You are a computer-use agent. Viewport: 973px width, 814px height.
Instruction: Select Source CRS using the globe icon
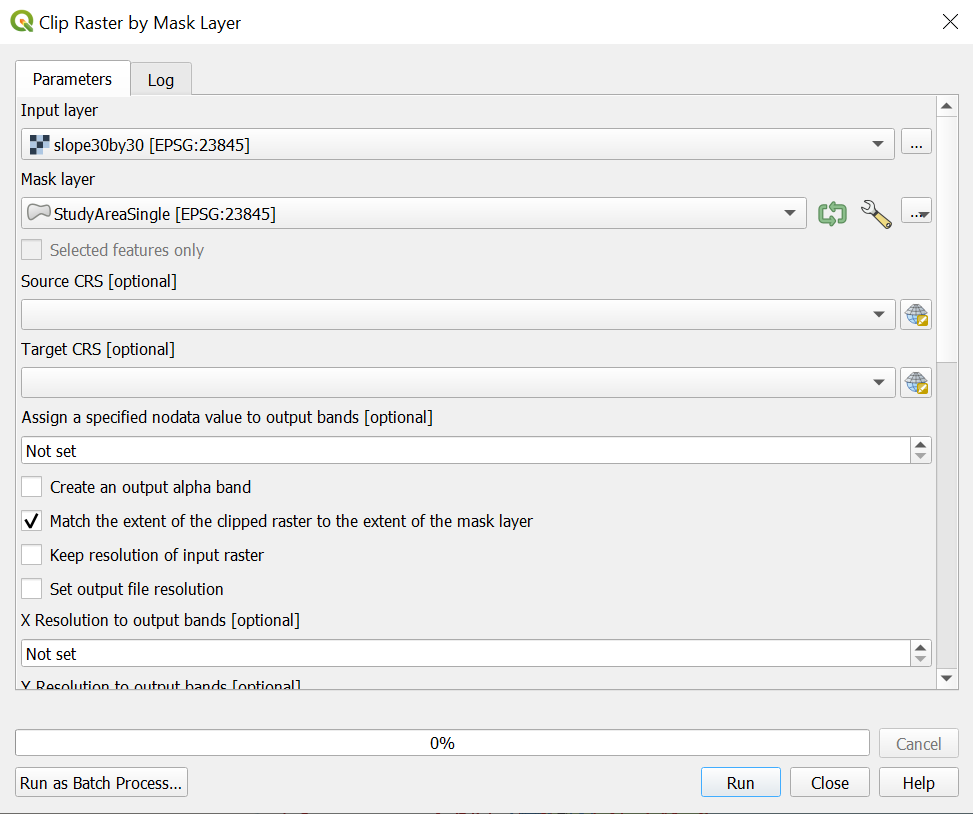tap(916, 315)
